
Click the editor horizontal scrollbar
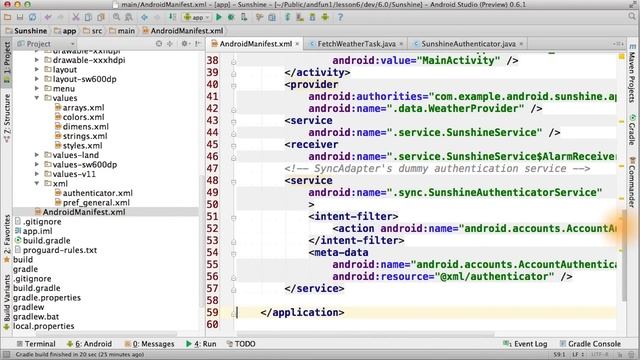pyautogui.click(x=365, y=333)
